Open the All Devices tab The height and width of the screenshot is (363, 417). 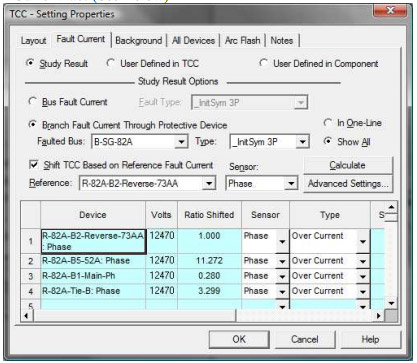point(193,41)
